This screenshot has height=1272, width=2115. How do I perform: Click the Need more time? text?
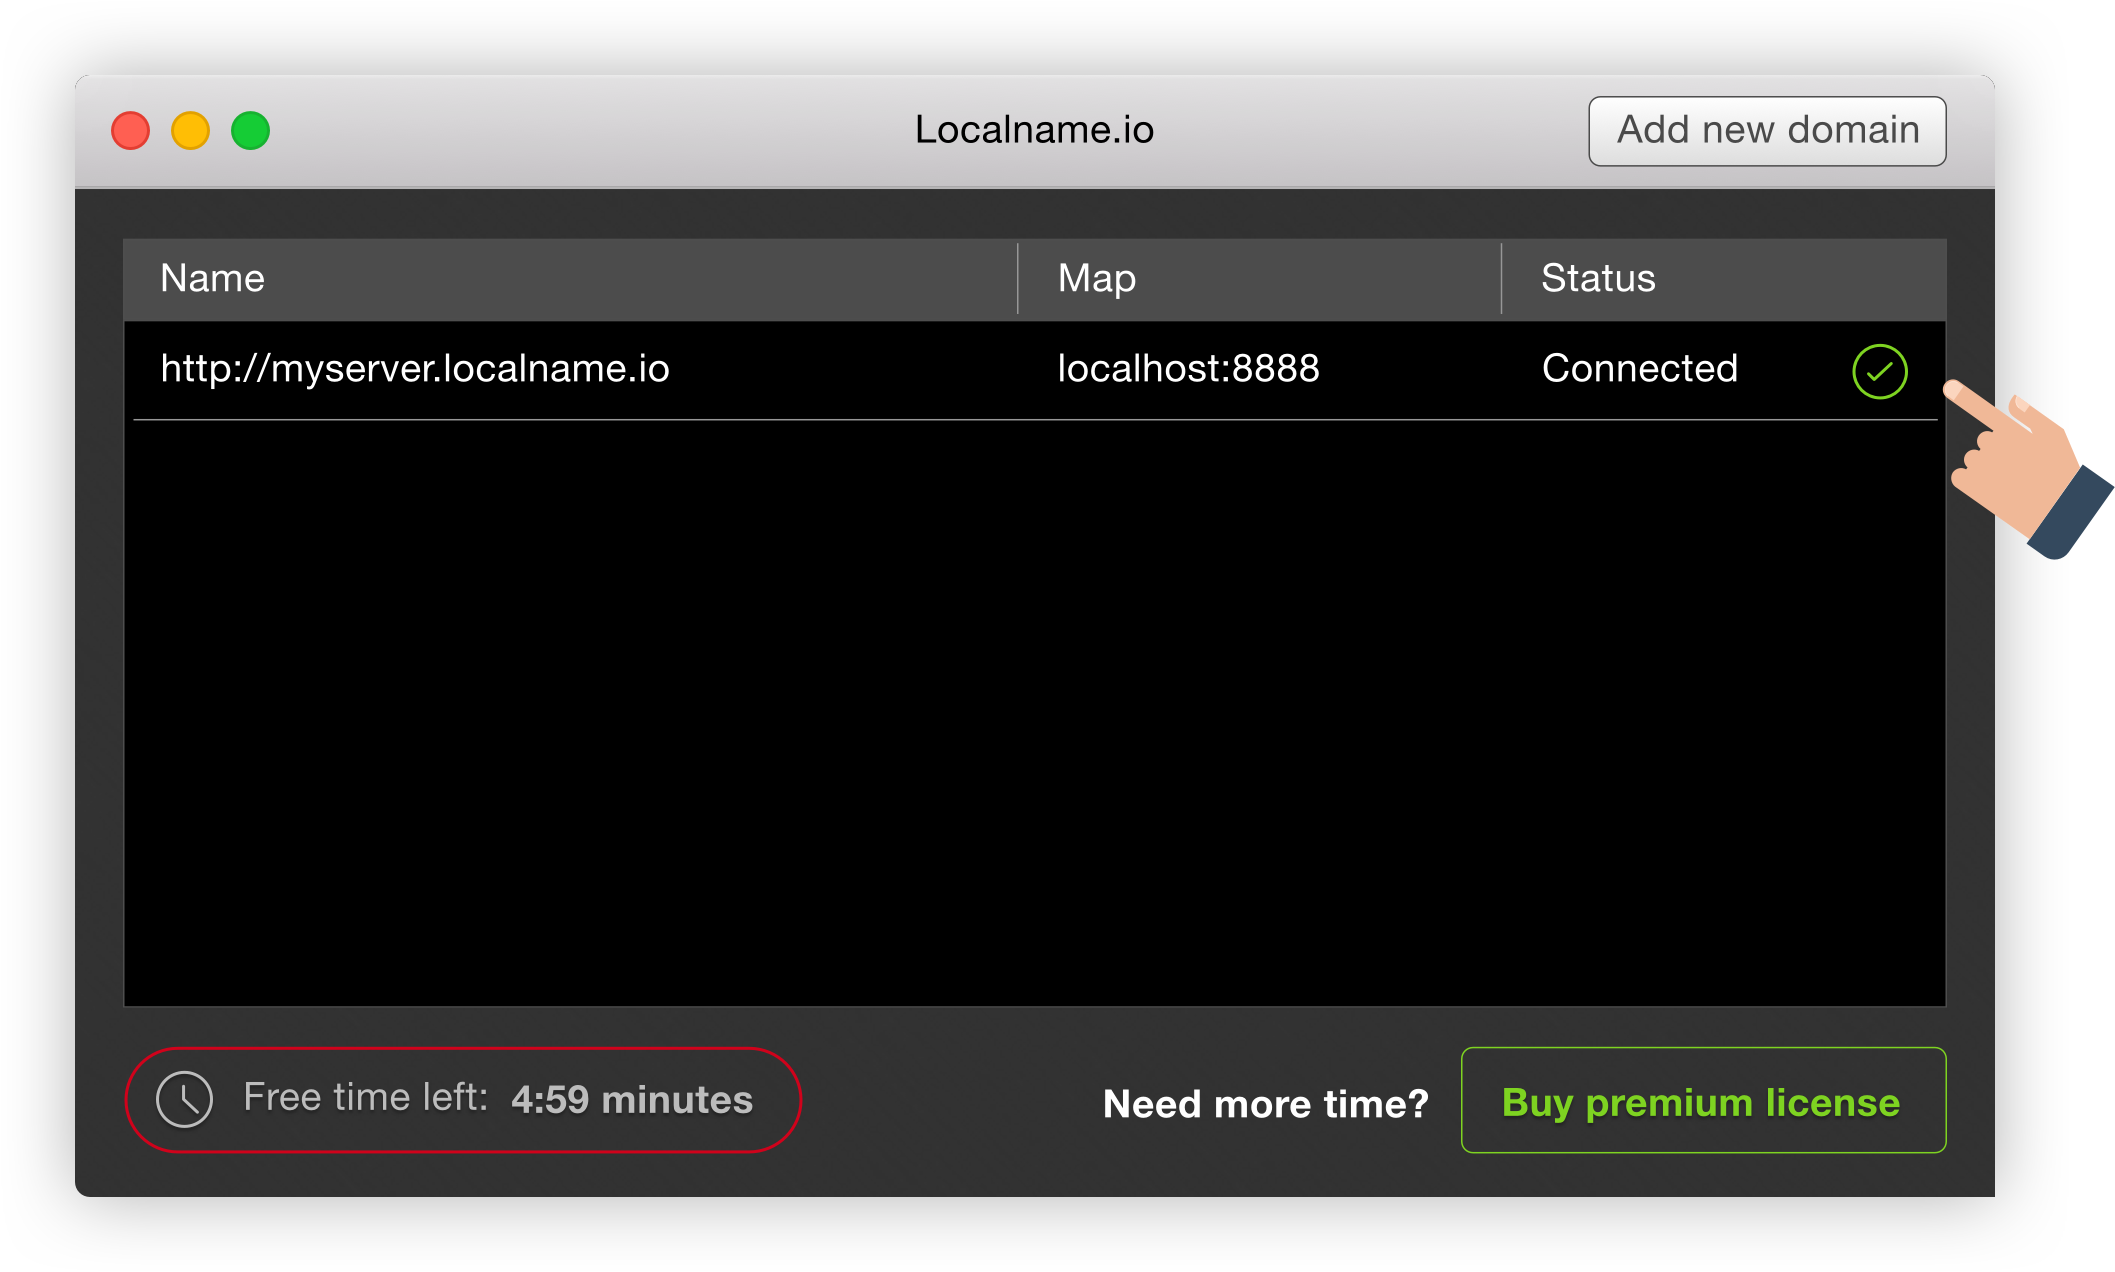click(x=1265, y=1104)
